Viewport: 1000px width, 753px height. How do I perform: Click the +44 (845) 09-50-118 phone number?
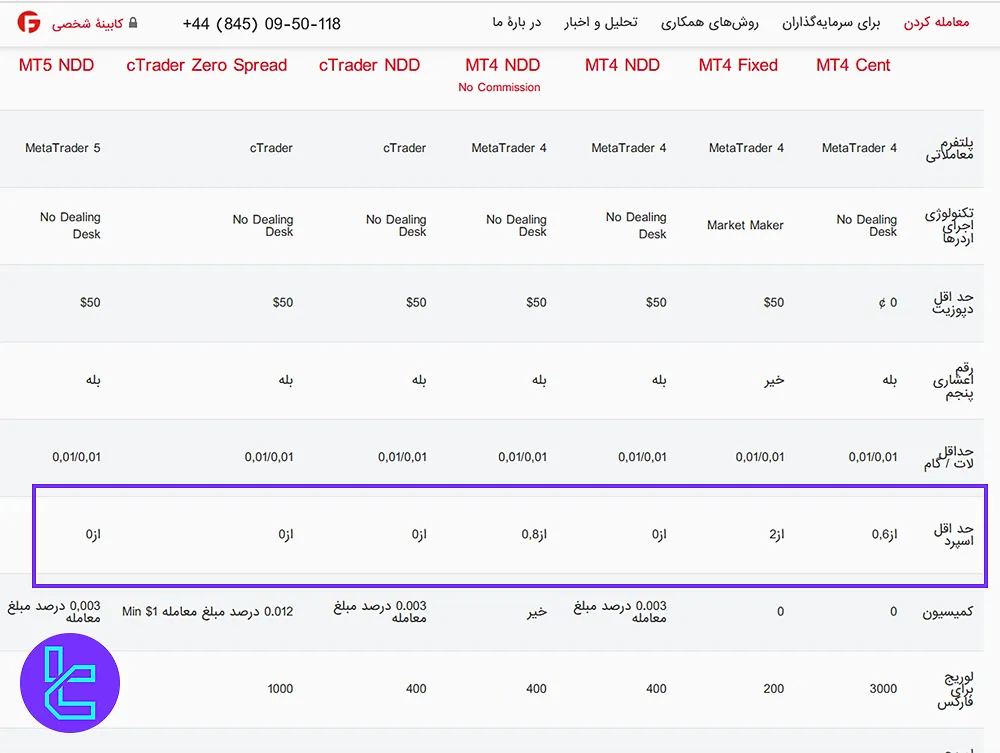261,23
